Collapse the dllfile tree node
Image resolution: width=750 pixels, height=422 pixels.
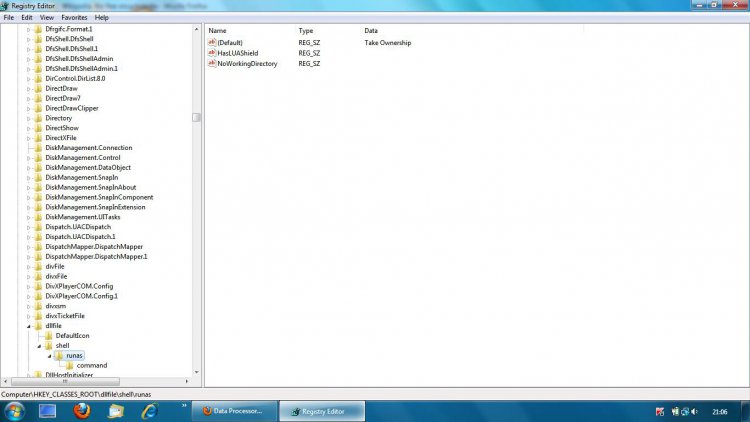coord(28,325)
